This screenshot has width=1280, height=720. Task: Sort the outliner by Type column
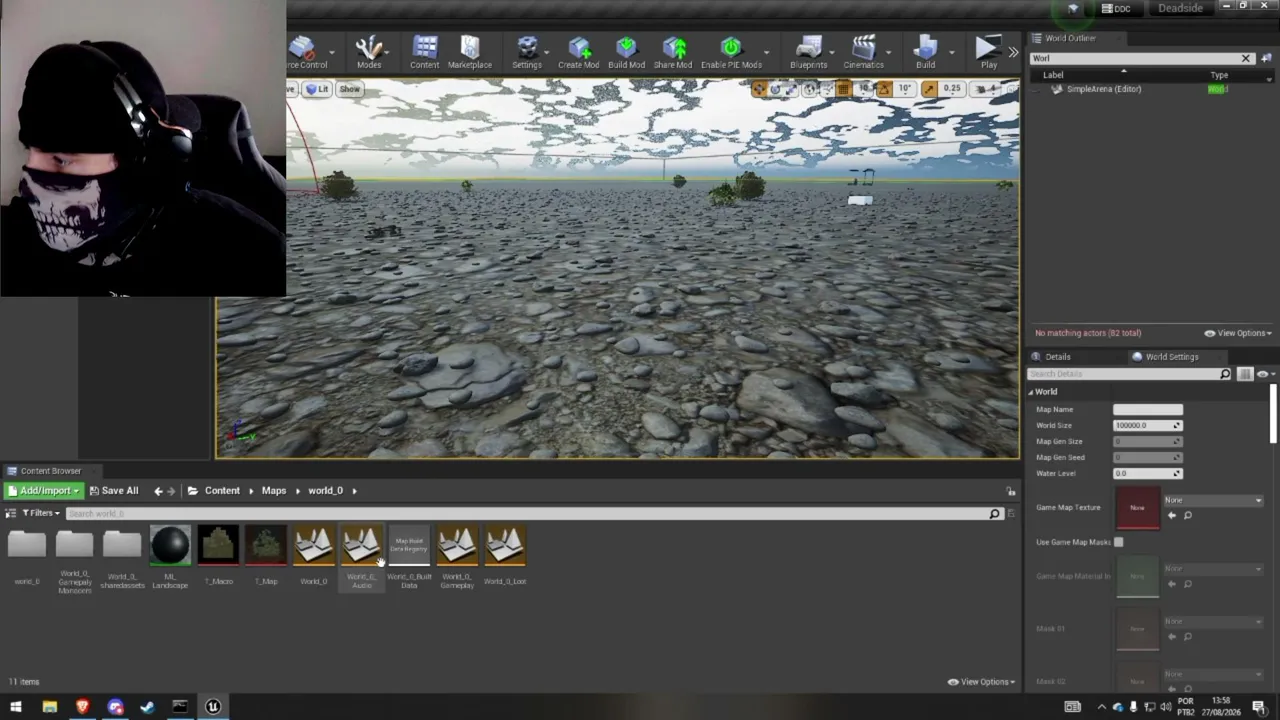coord(1219,75)
